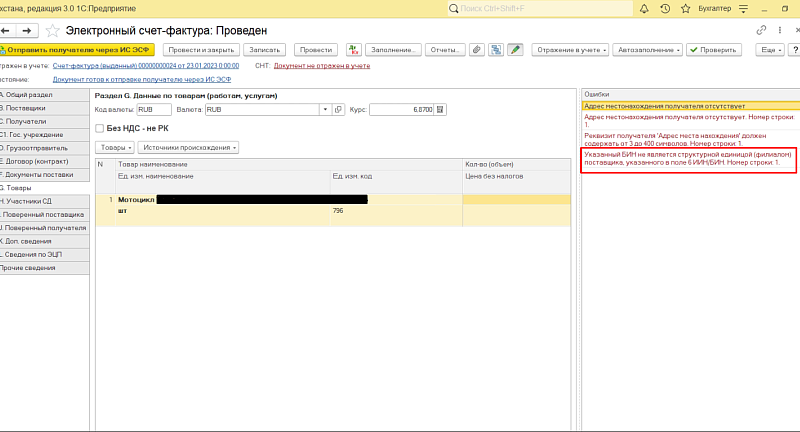800x432 pixels.
Task: Open the Участники СД section tab
Action: pyautogui.click(x=34, y=201)
